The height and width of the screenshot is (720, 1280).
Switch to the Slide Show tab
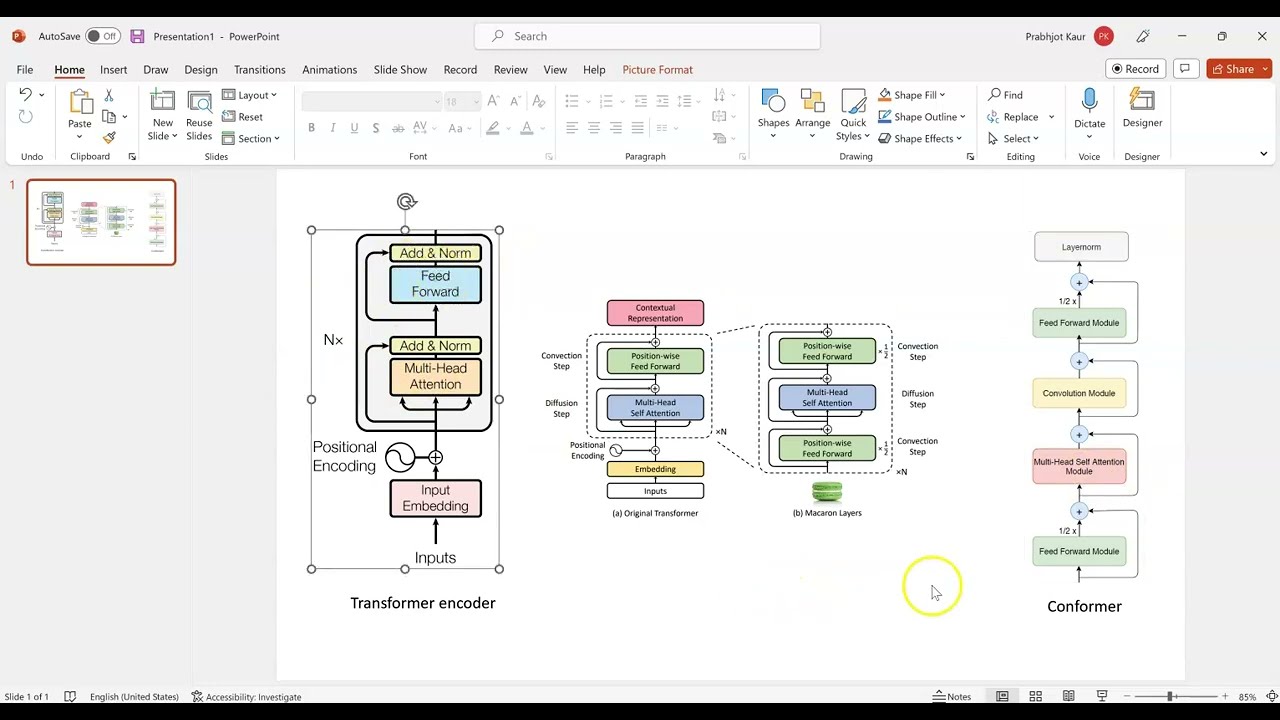coord(400,69)
